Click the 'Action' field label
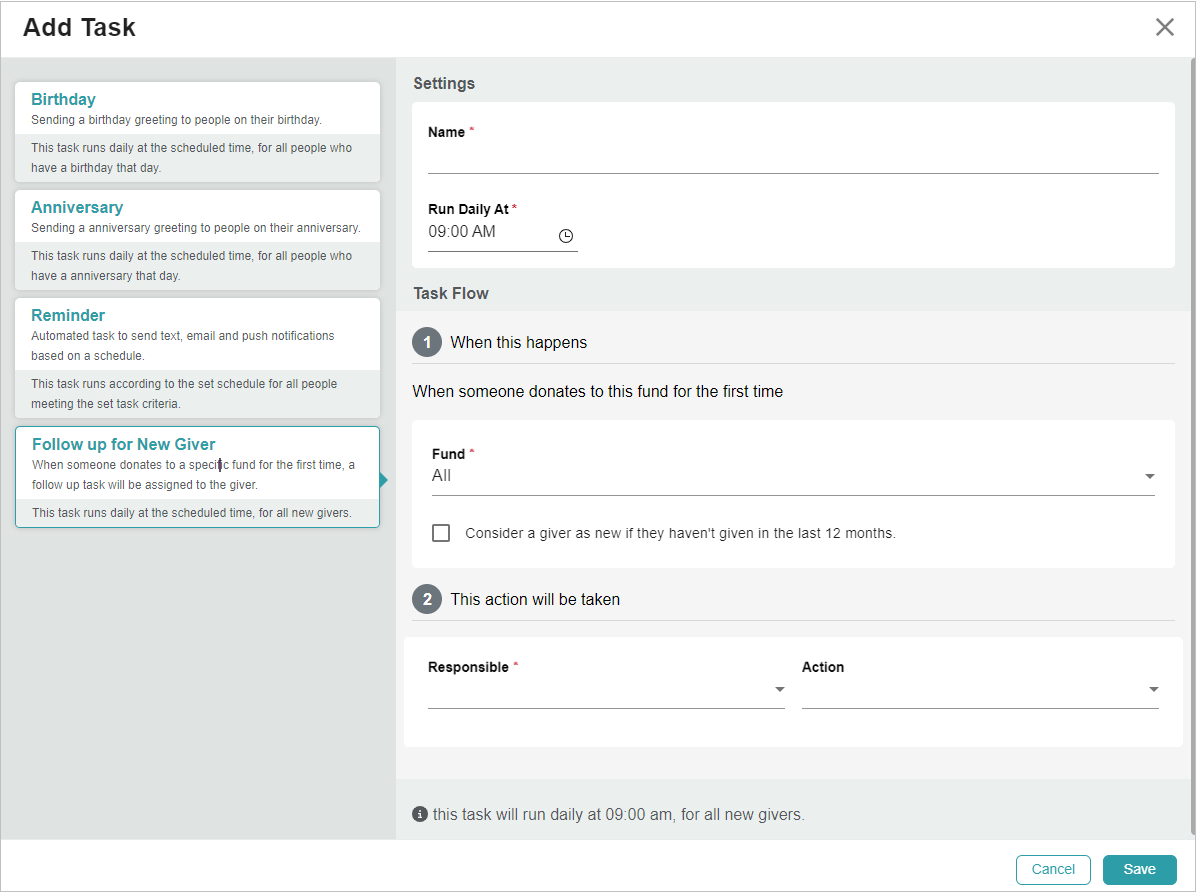This screenshot has width=1196, height=892. pyautogui.click(x=823, y=667)
